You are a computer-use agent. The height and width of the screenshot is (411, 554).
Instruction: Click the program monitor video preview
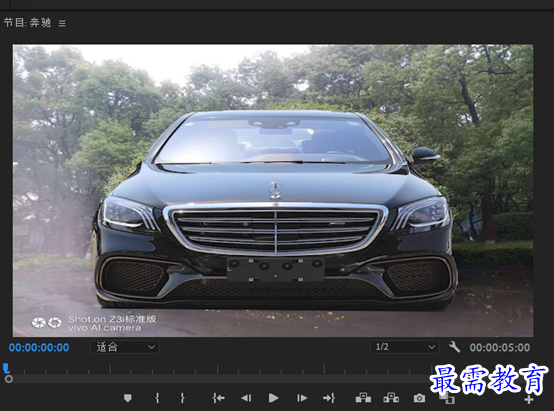pyautogui.click(x=273, y=190)
